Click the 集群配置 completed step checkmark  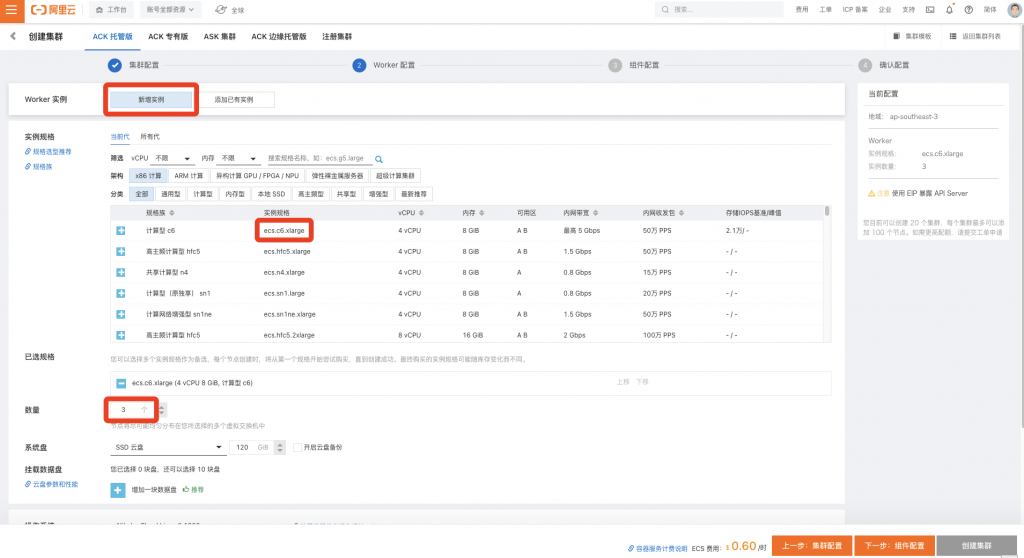click(x=114, y=65)
